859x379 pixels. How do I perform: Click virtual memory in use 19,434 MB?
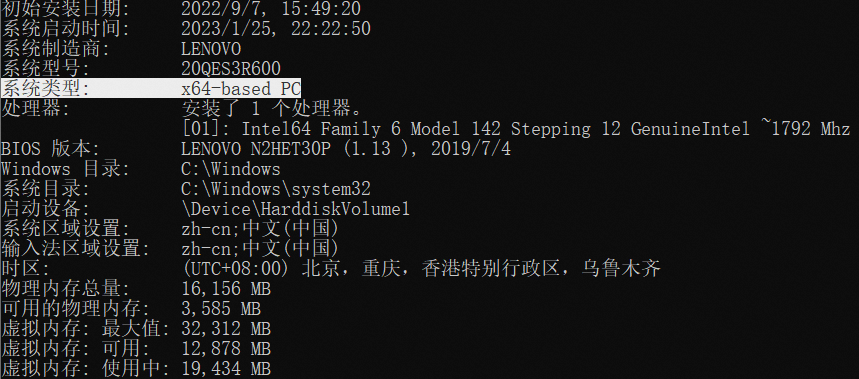tap(226, 368)
